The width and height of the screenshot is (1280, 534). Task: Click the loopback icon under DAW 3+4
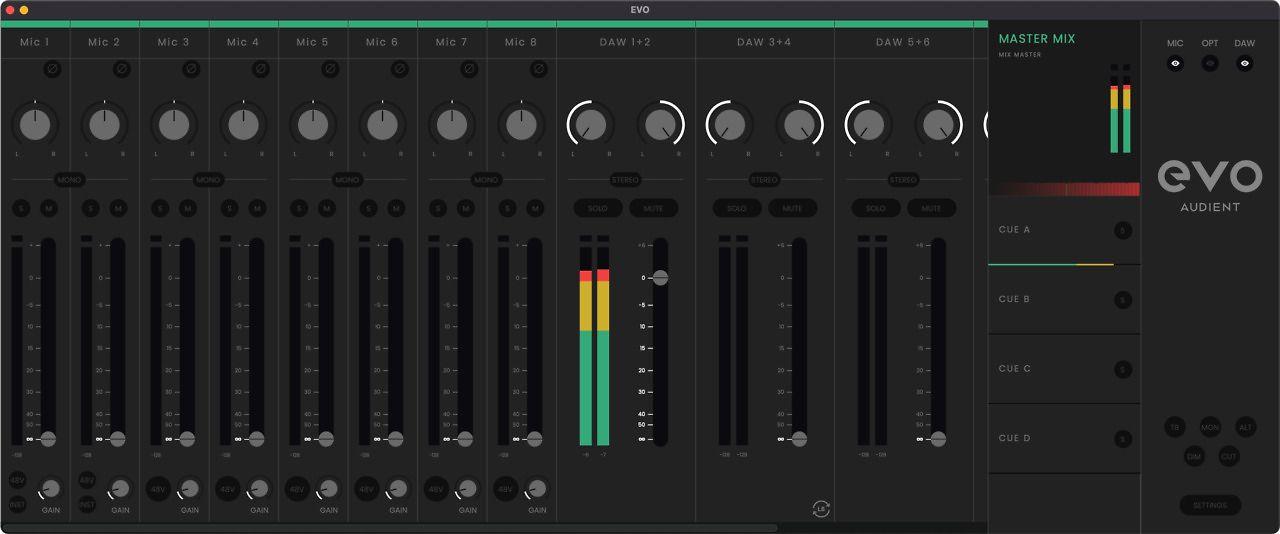pyautogui.click(x=821, y=509)
